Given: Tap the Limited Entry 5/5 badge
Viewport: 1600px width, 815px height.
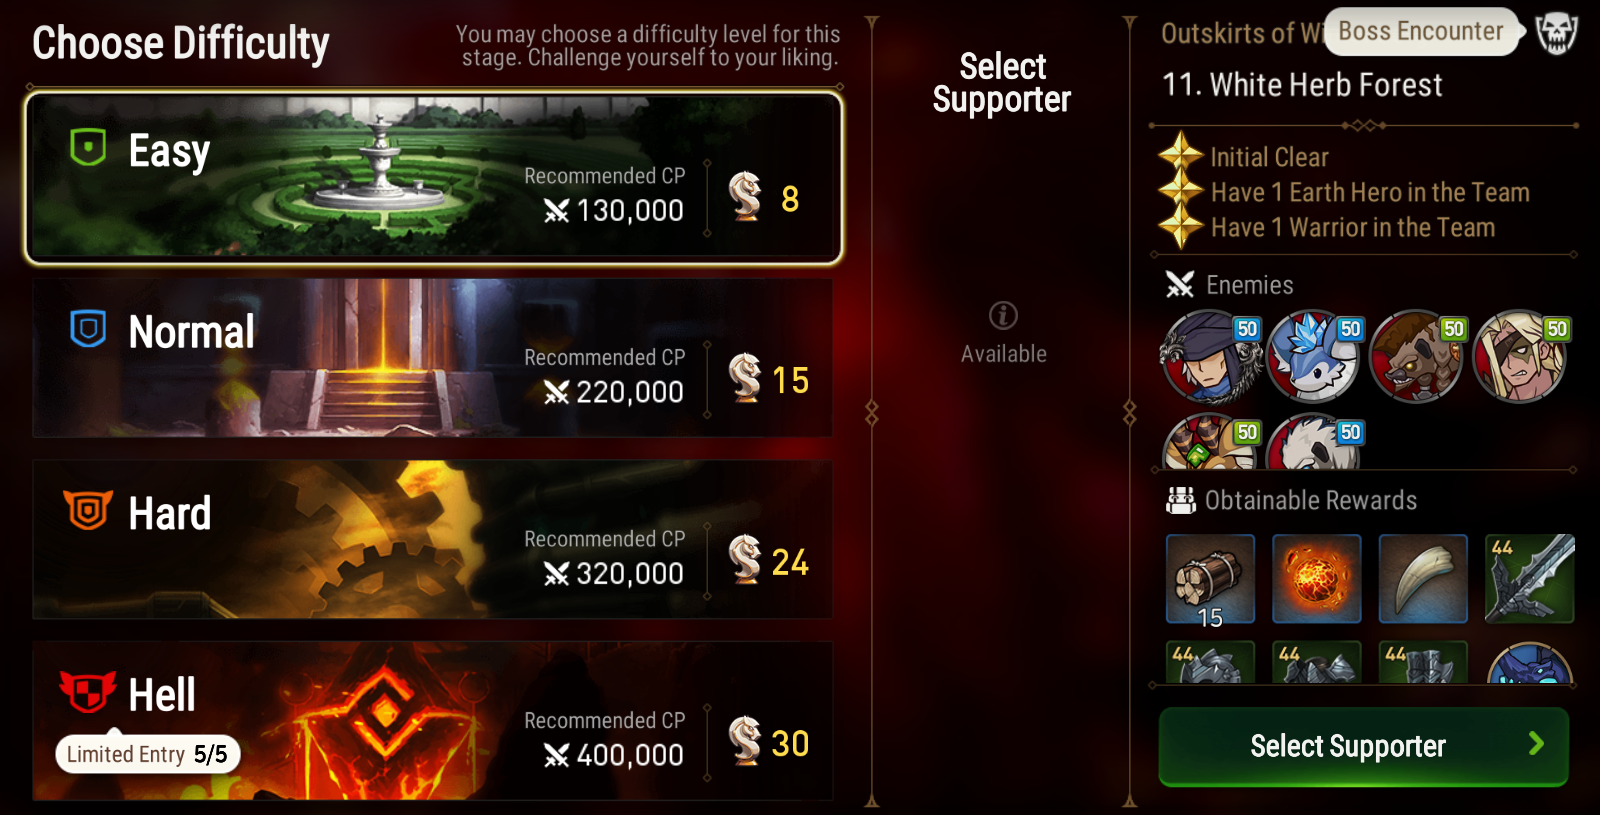Looking at the screenshot, I should [x=148, y=754].
